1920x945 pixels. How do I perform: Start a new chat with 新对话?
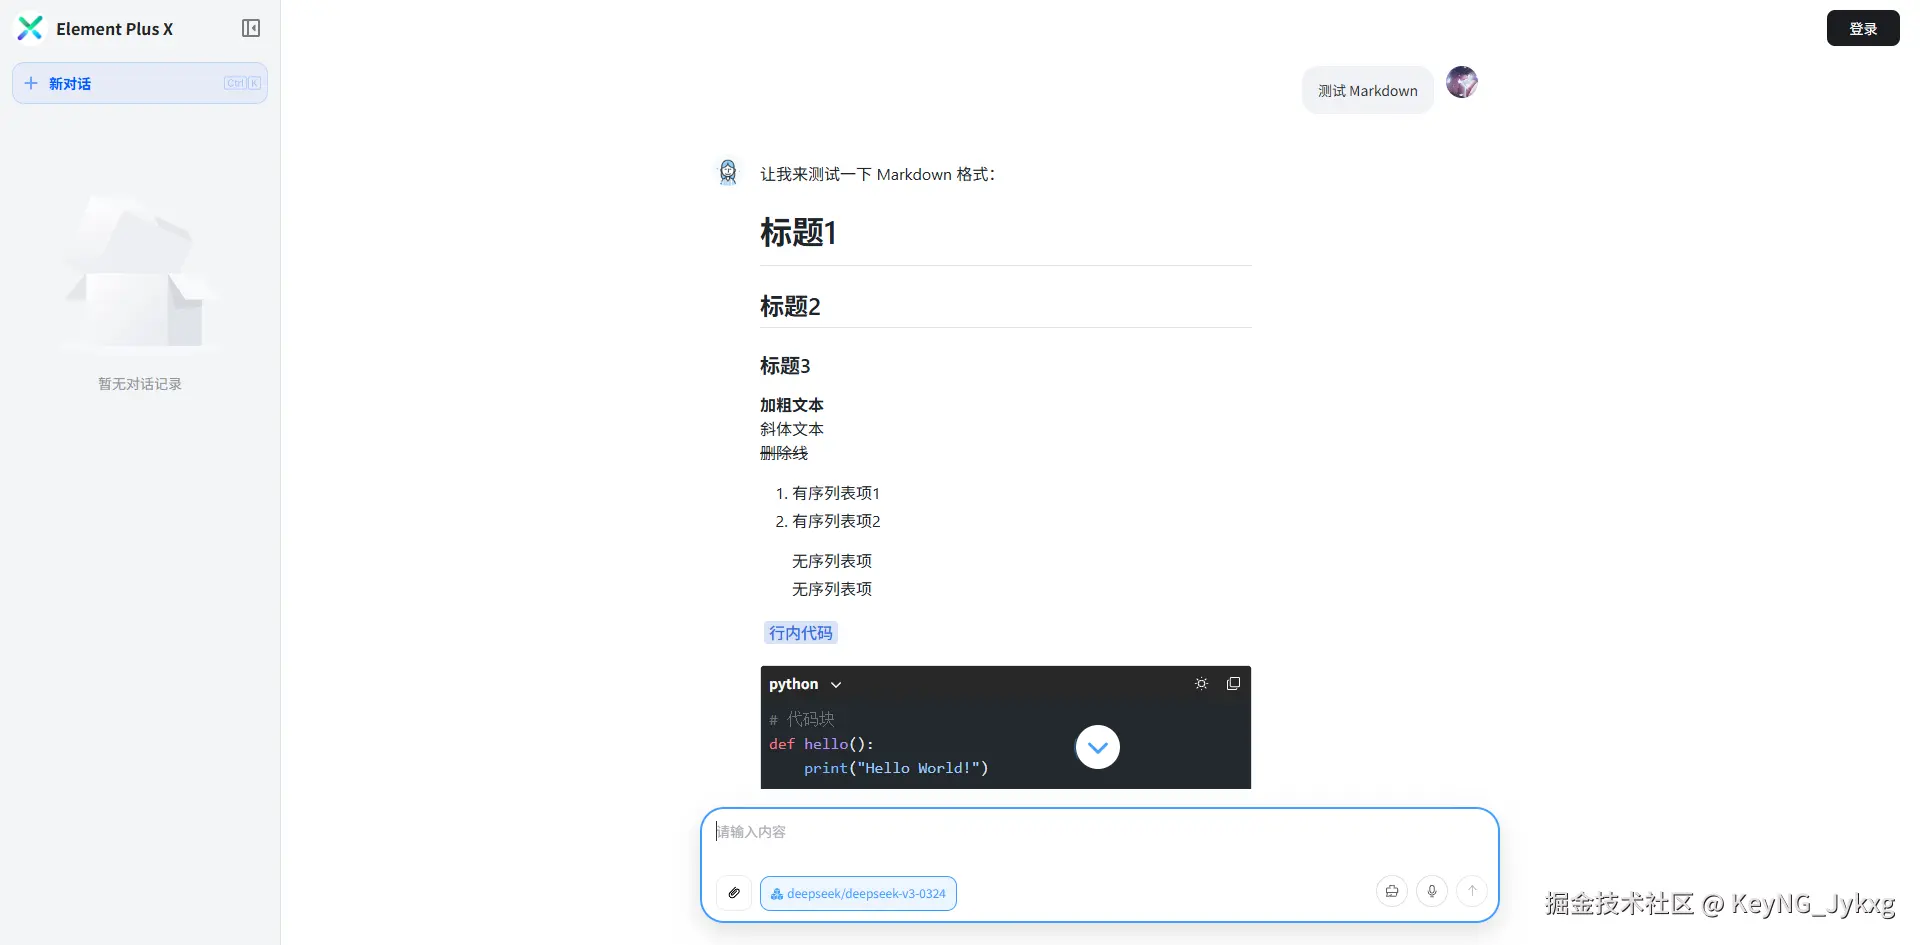140,83
